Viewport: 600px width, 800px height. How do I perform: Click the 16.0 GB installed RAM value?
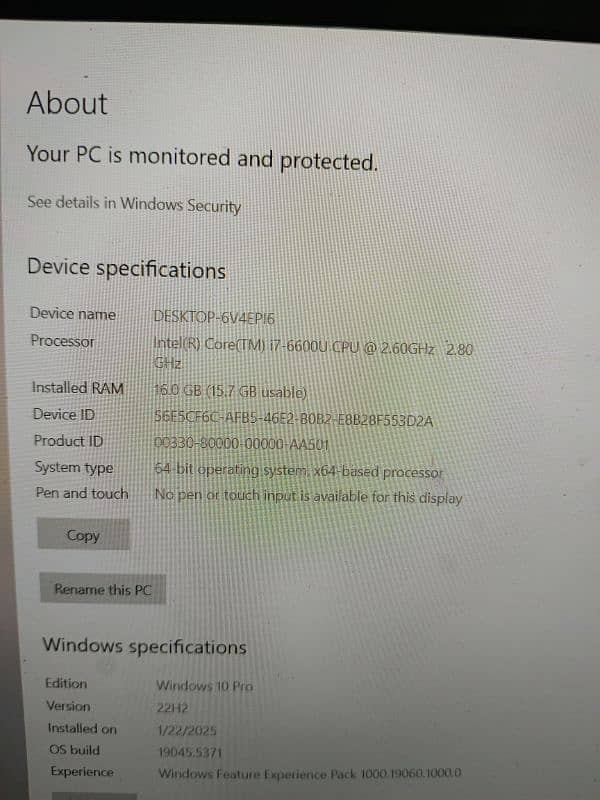click(230, 391)
